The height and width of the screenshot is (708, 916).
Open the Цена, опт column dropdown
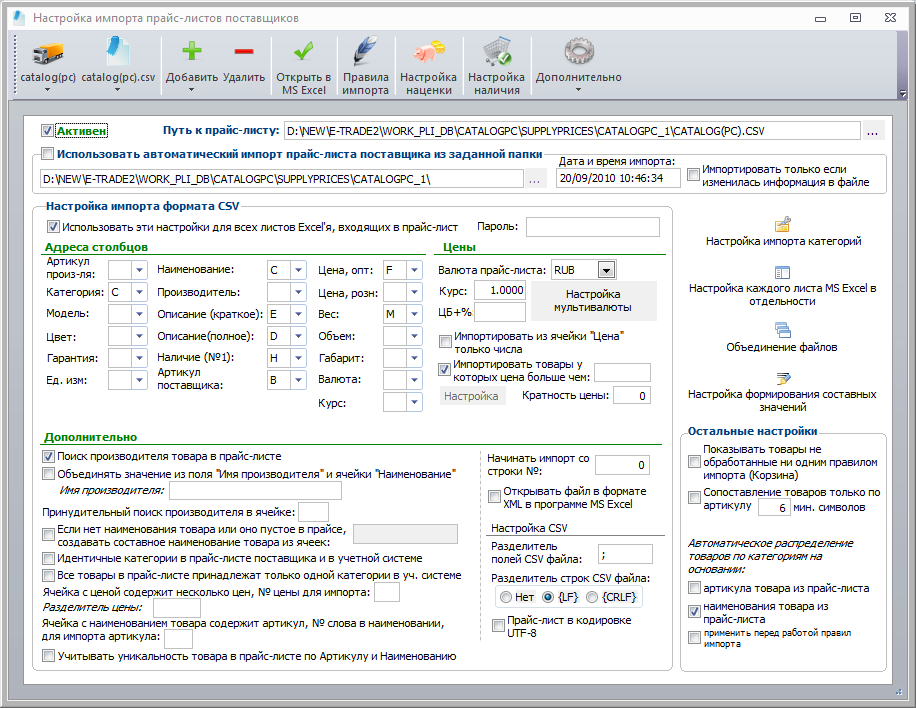(x=414, y=270)
